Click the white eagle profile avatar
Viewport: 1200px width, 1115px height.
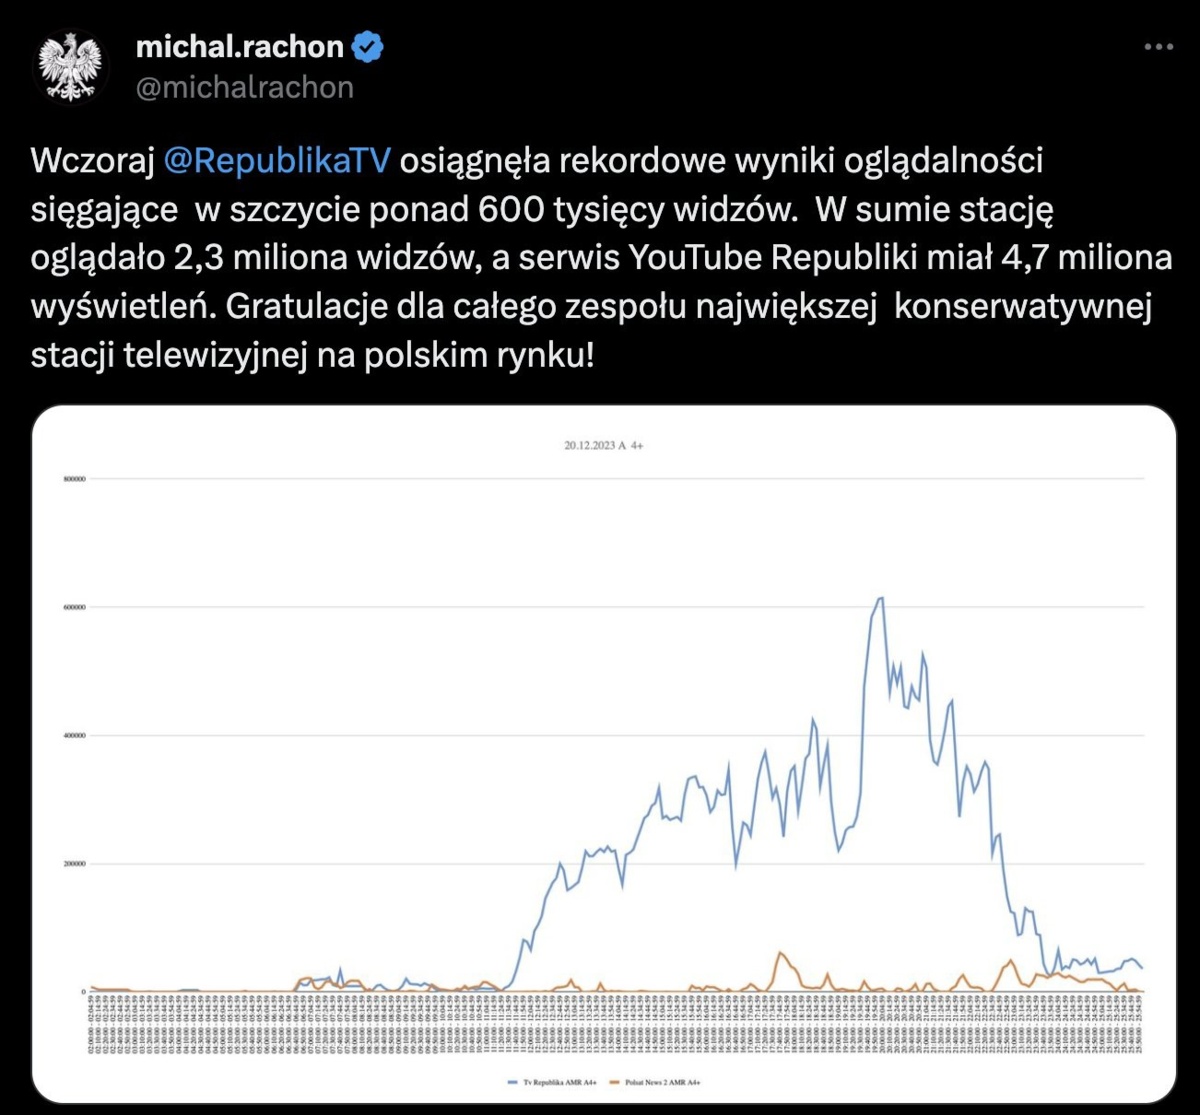click(70, 67)
